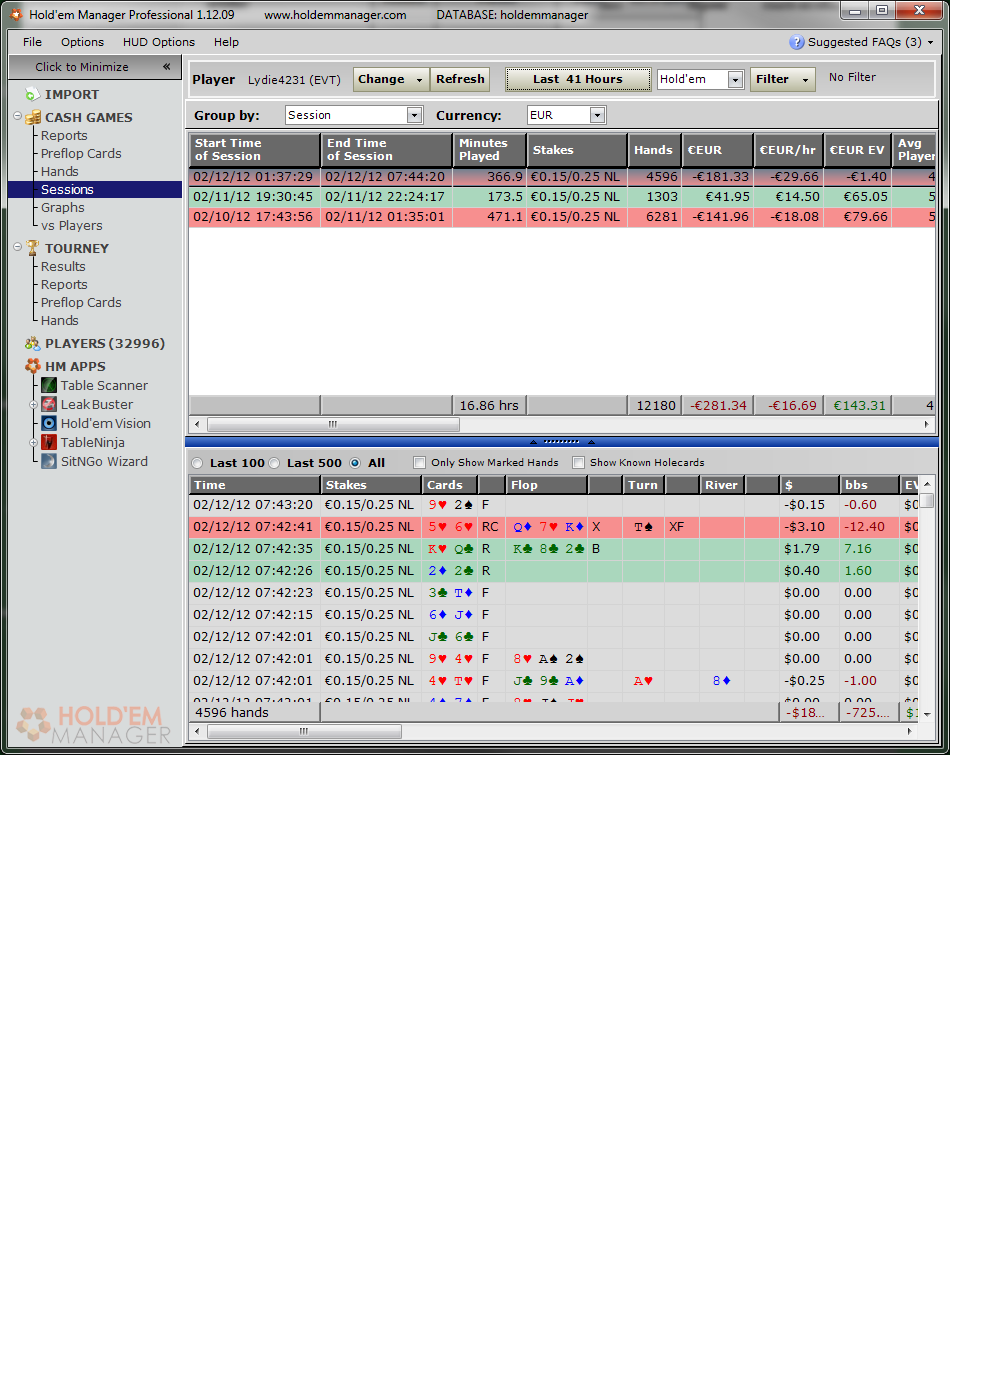992x1376 pixels.
Task: Sort sessions by €EUR/hr column header
Action: click(788, 149)
